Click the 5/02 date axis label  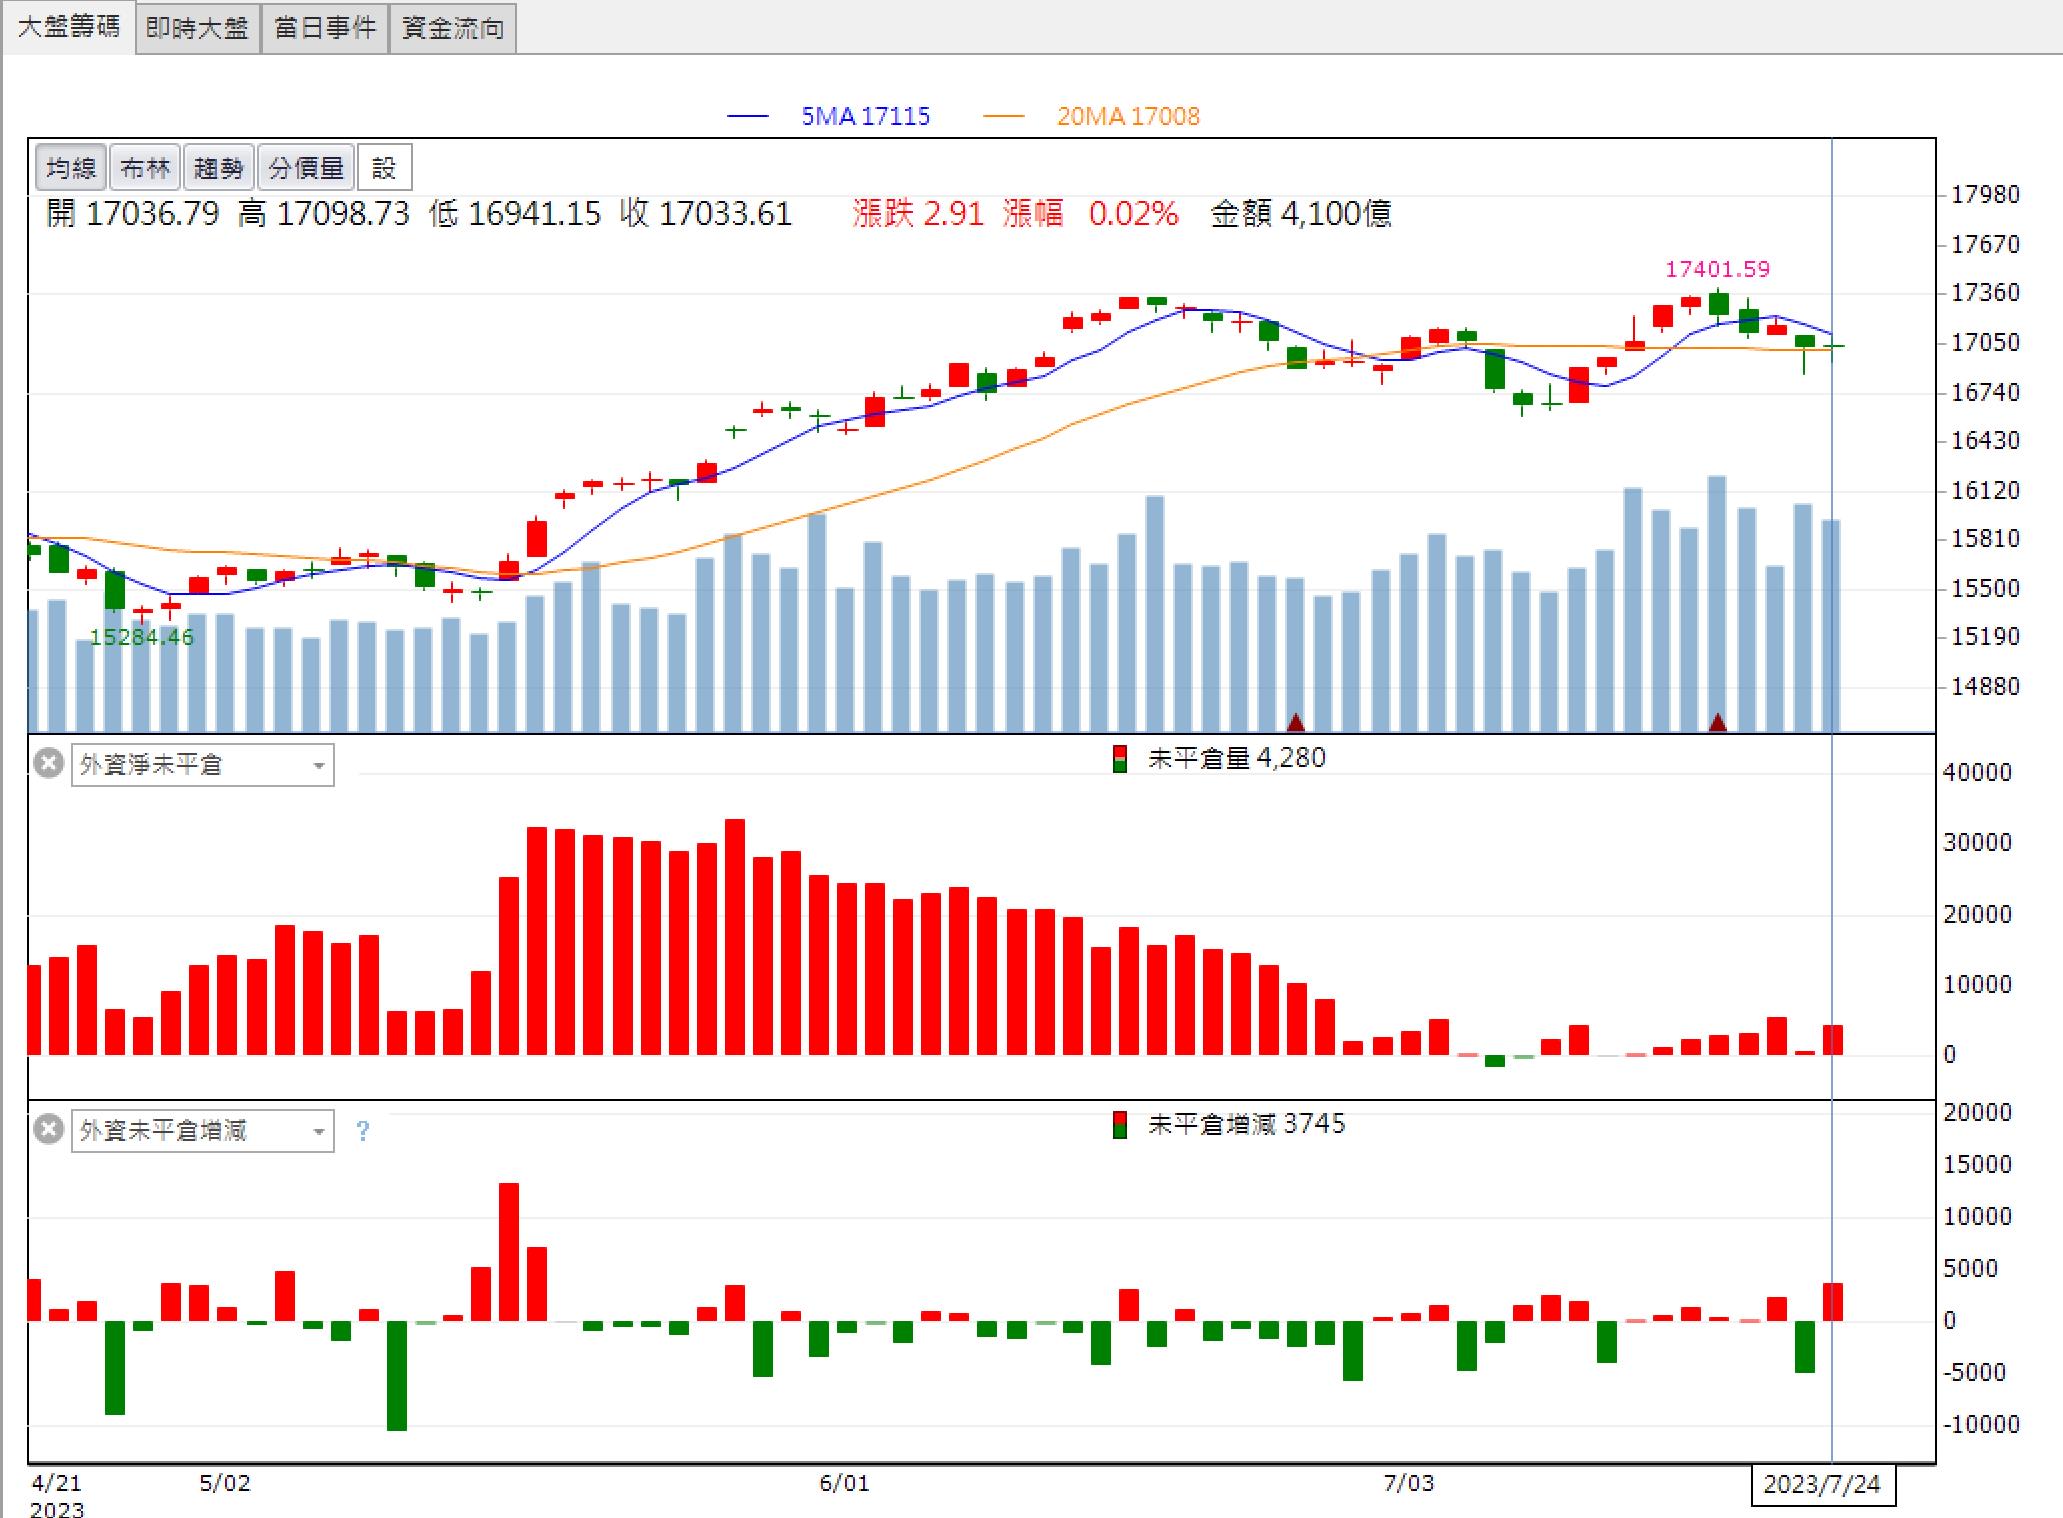click(225, 1482)
